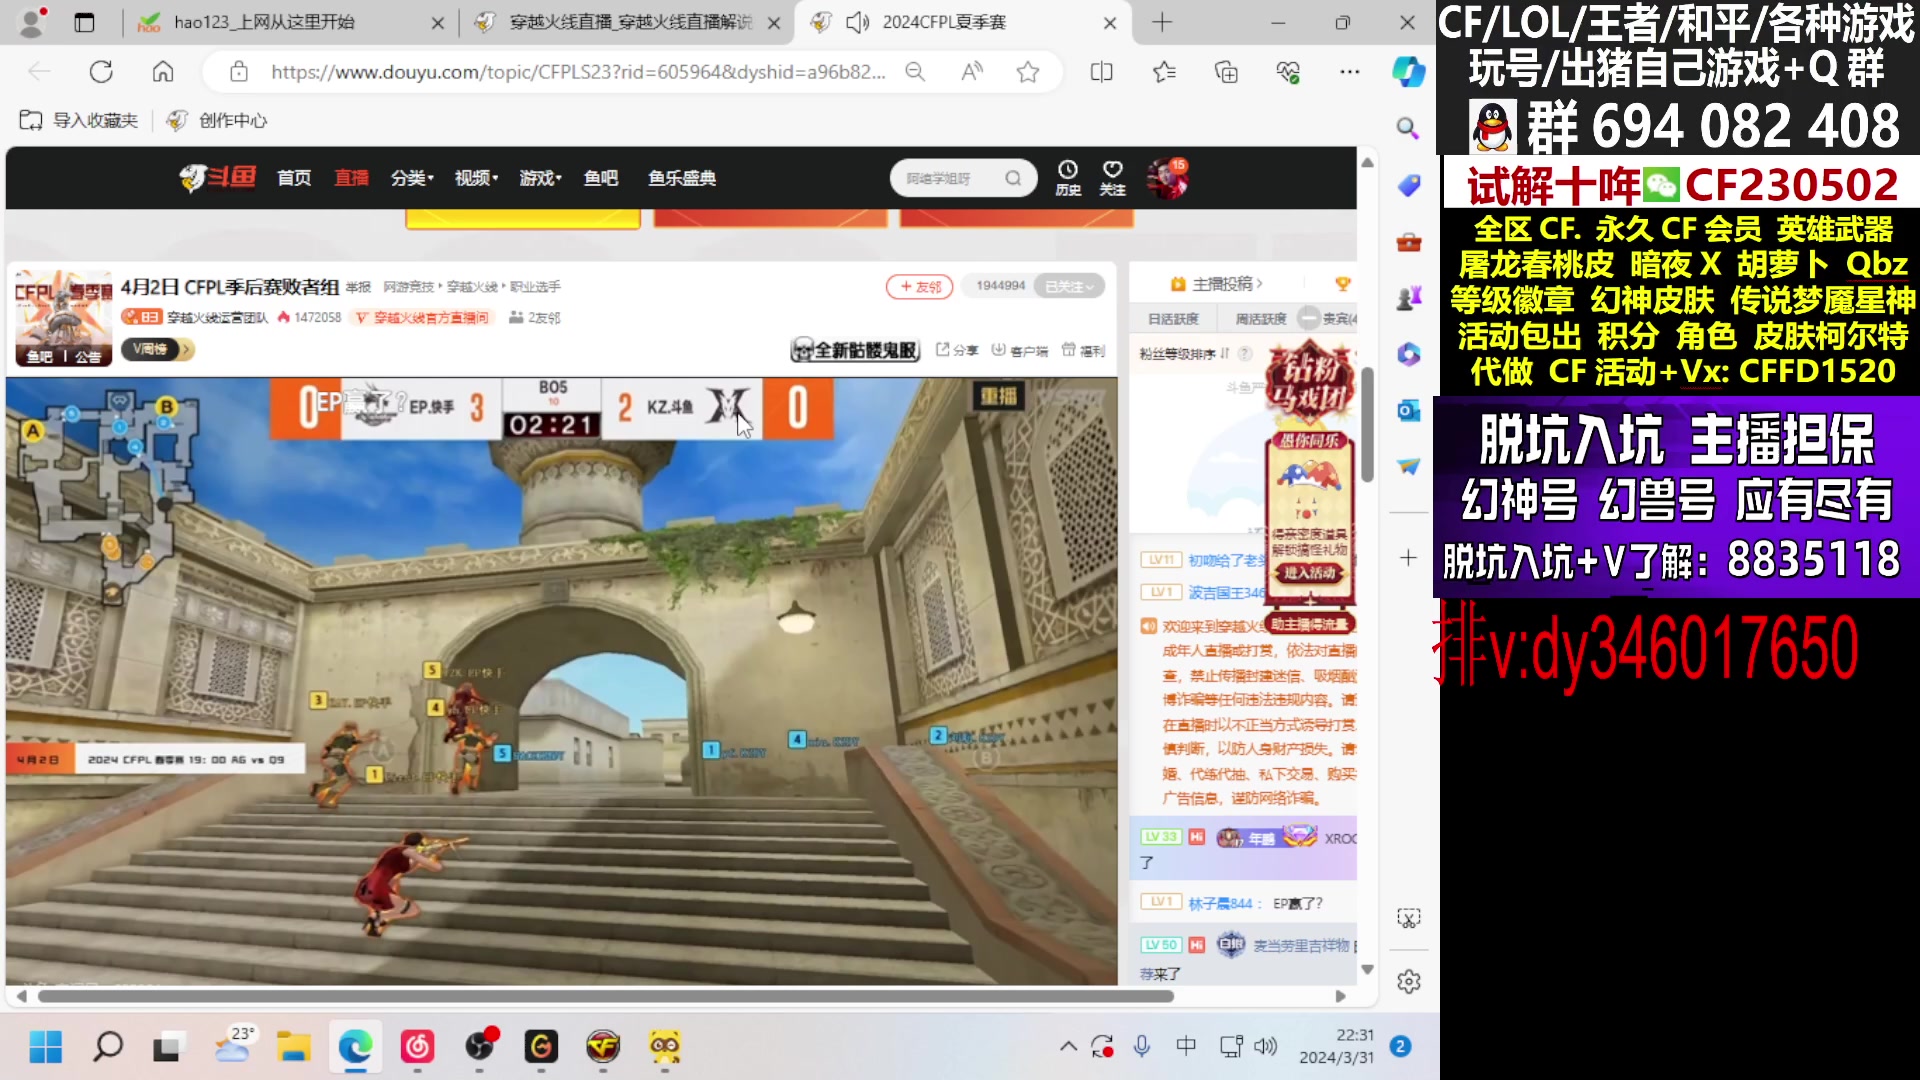
Task: Click the 举报 report link
Action: pos(358,287)
